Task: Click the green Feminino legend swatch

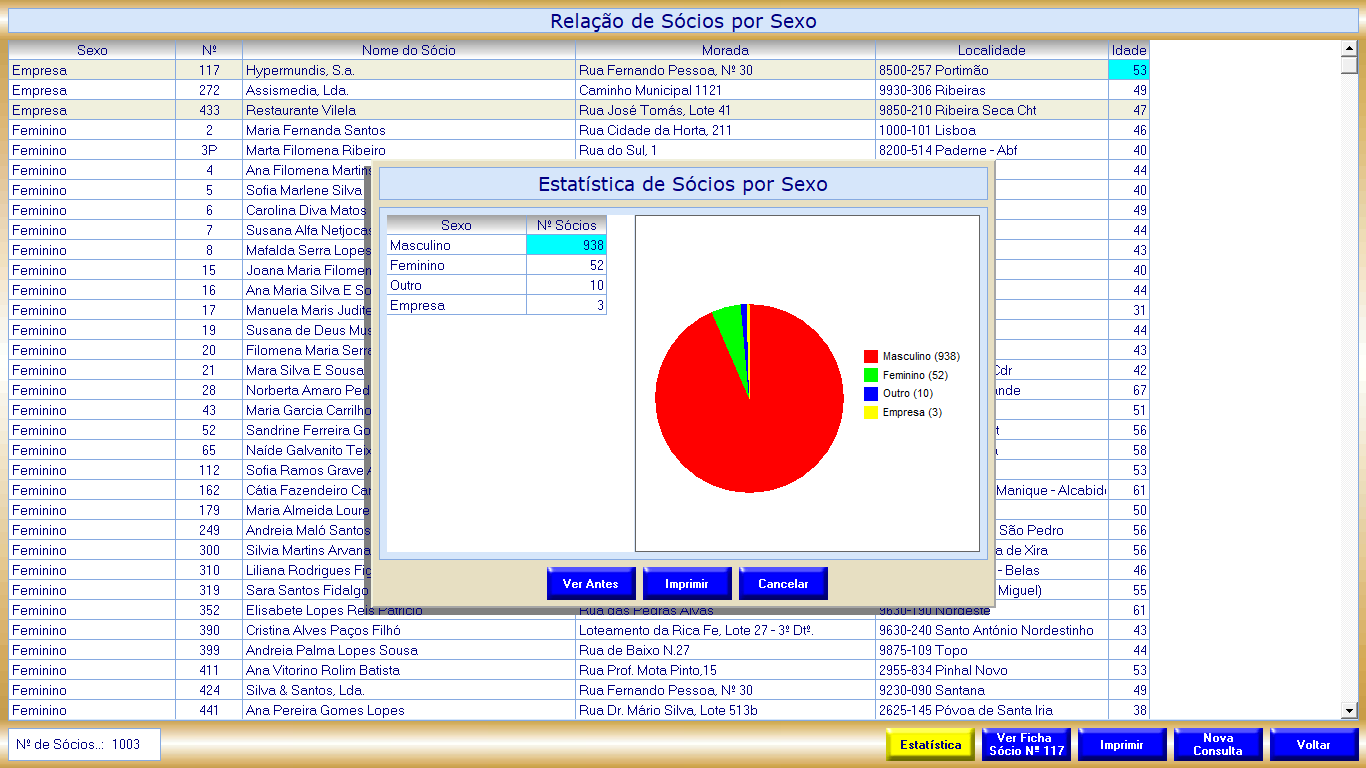Action: [871, 375]
